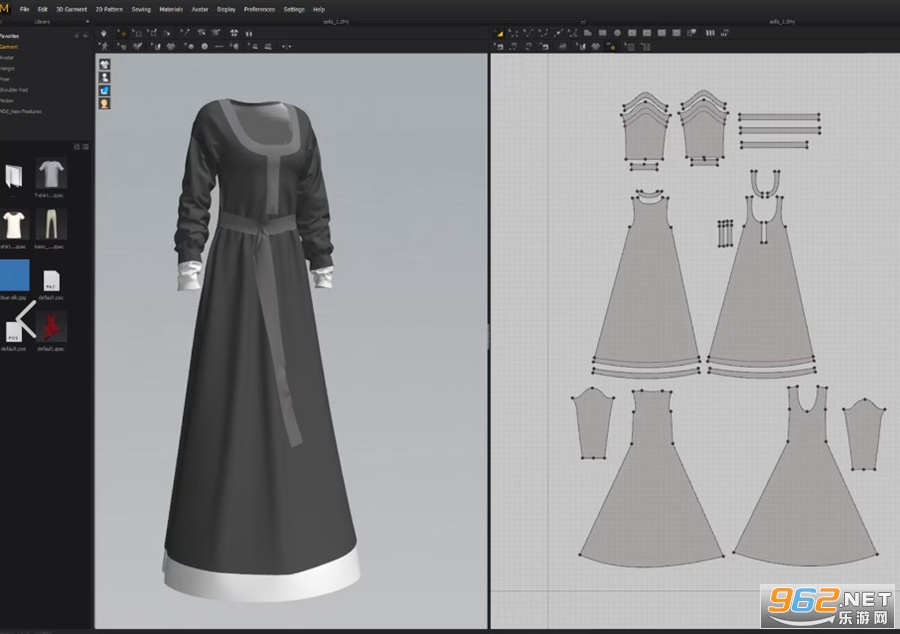Switch library to list view
The width and height of the screenshot is (900, 634).
click(86, 147)
